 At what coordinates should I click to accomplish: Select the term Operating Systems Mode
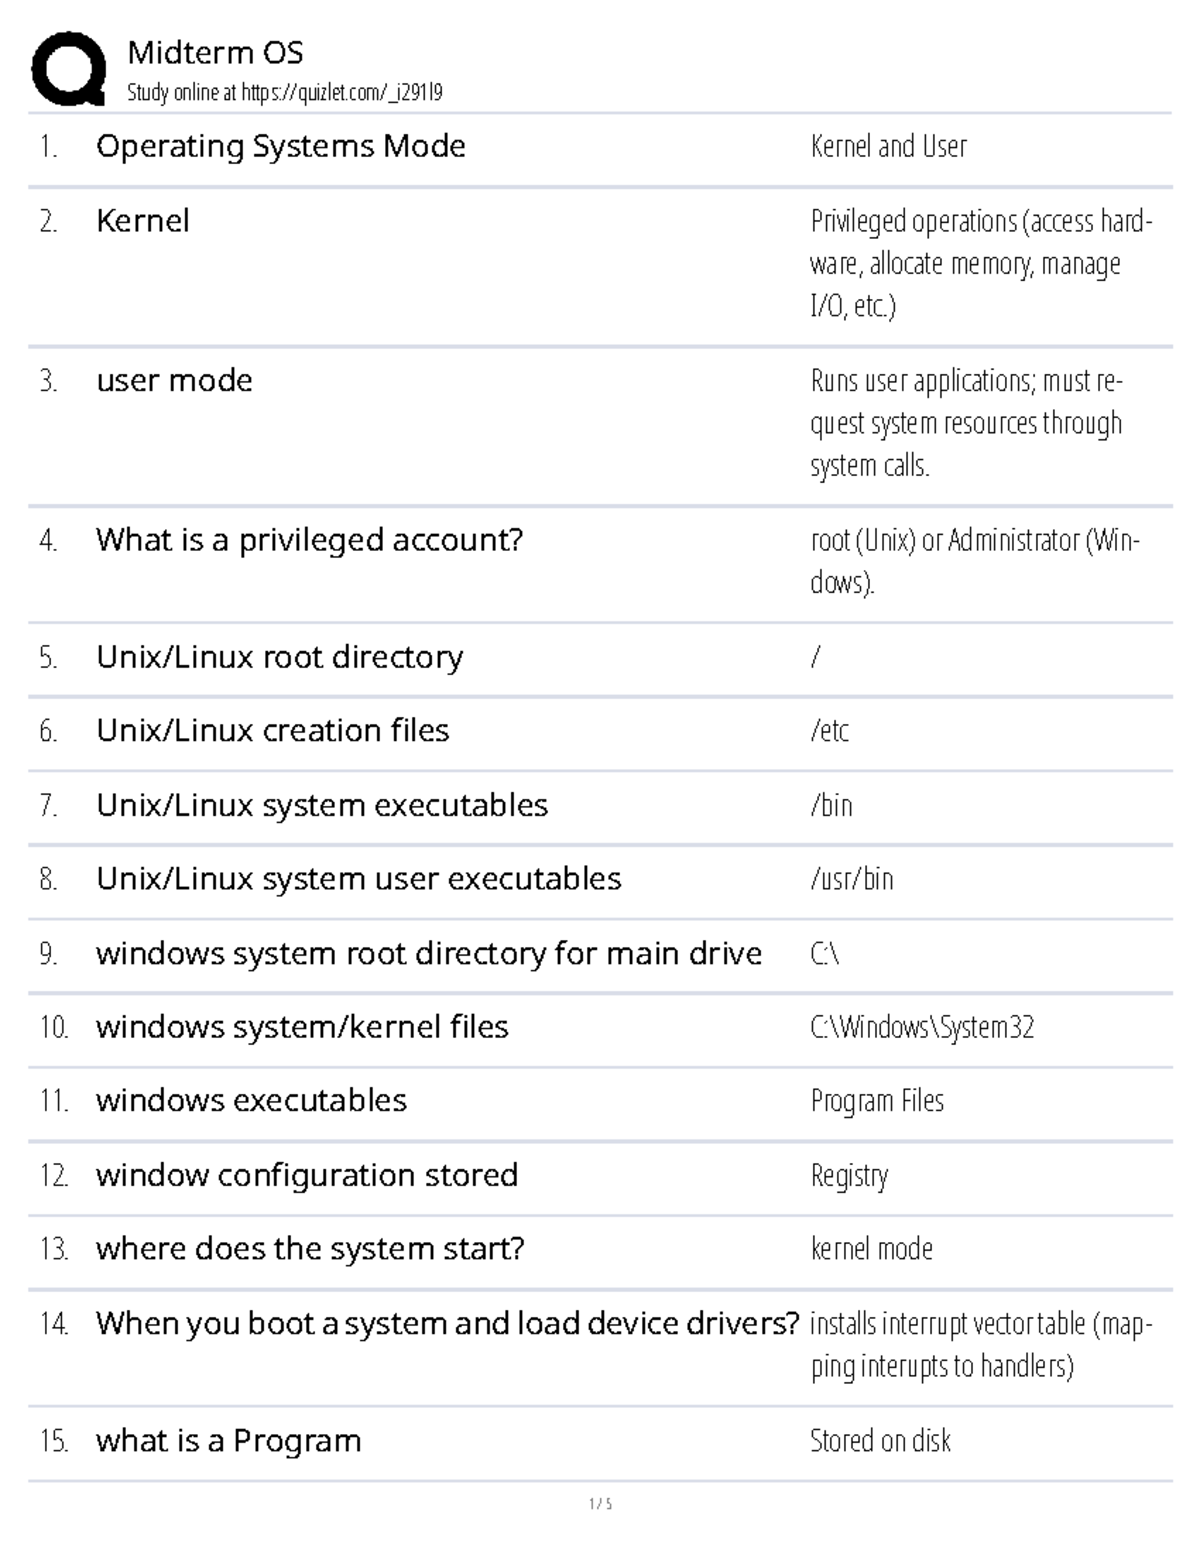[280, 146]
